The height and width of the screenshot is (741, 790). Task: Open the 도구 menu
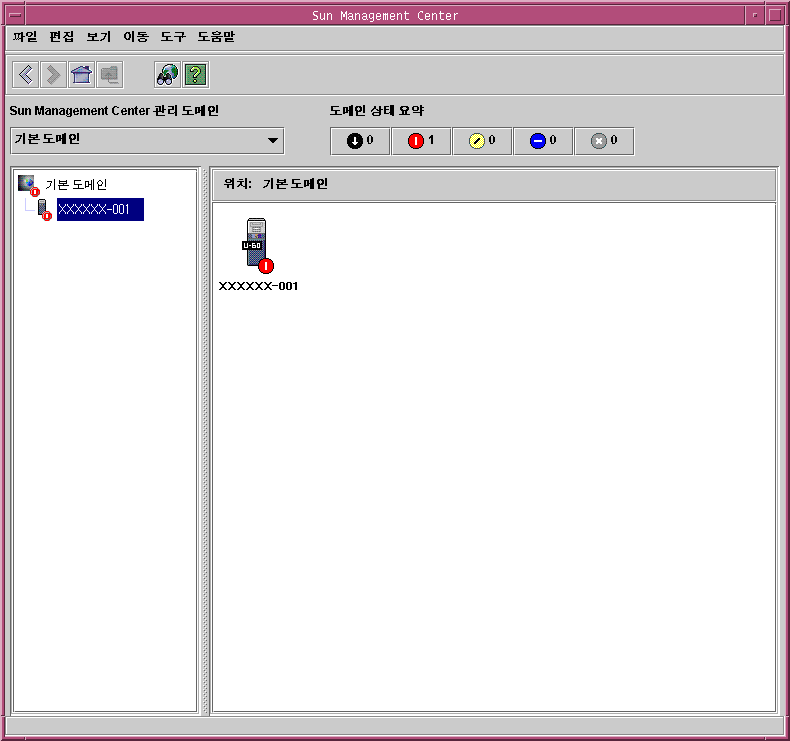click(x=173, y=37)
